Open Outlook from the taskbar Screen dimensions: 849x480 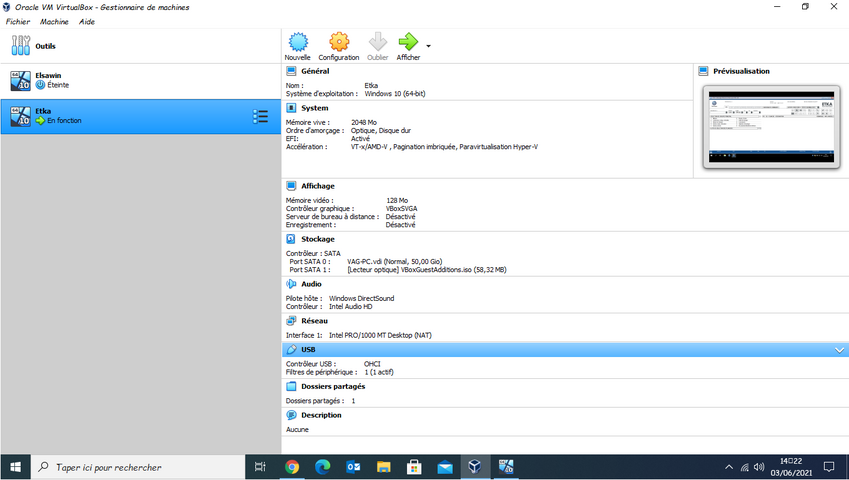coord(353,467)
